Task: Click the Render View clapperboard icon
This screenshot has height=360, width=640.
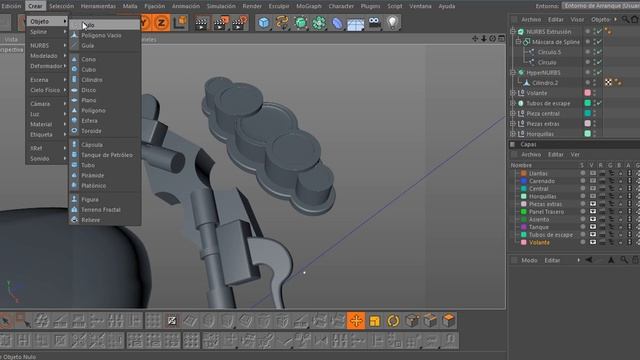Action: click(201, 23)
